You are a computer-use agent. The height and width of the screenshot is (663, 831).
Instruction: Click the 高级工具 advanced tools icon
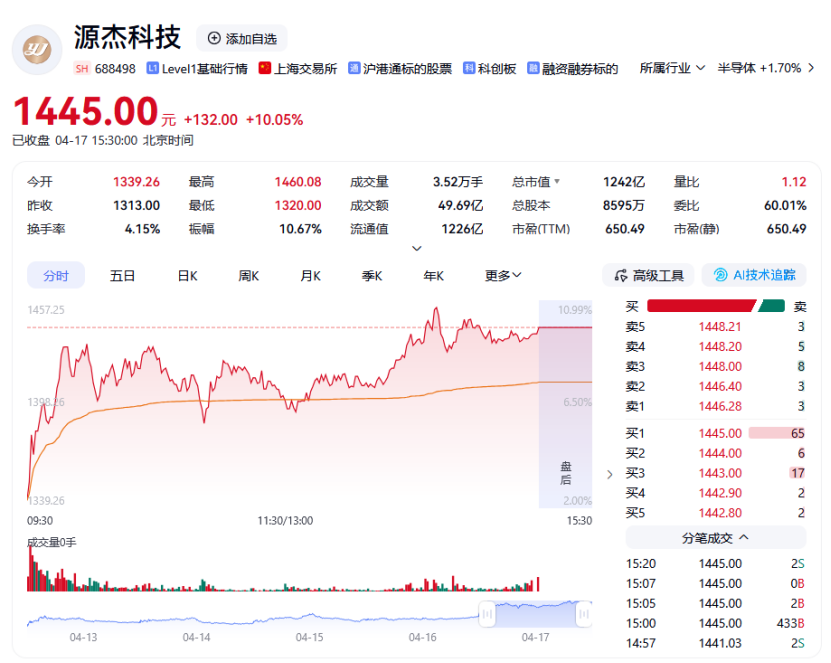622,275
